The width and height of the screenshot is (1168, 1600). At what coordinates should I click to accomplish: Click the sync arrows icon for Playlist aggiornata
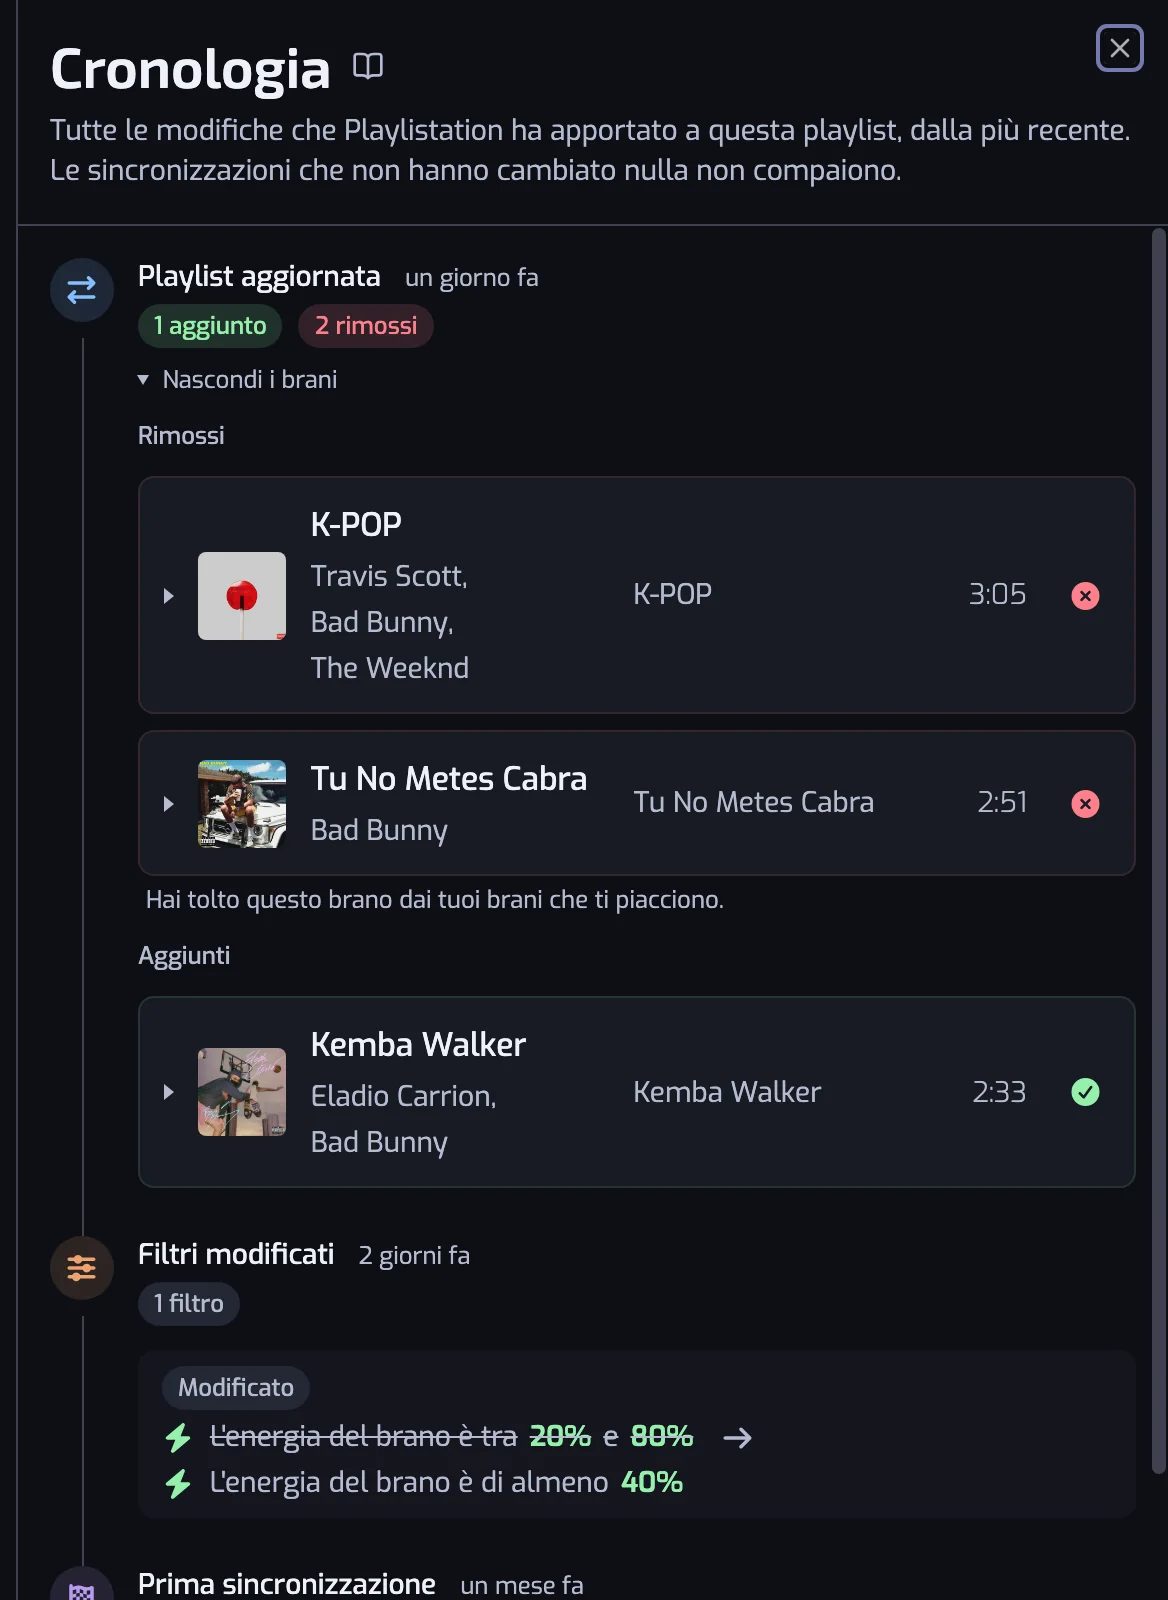(x=82, y=290)
